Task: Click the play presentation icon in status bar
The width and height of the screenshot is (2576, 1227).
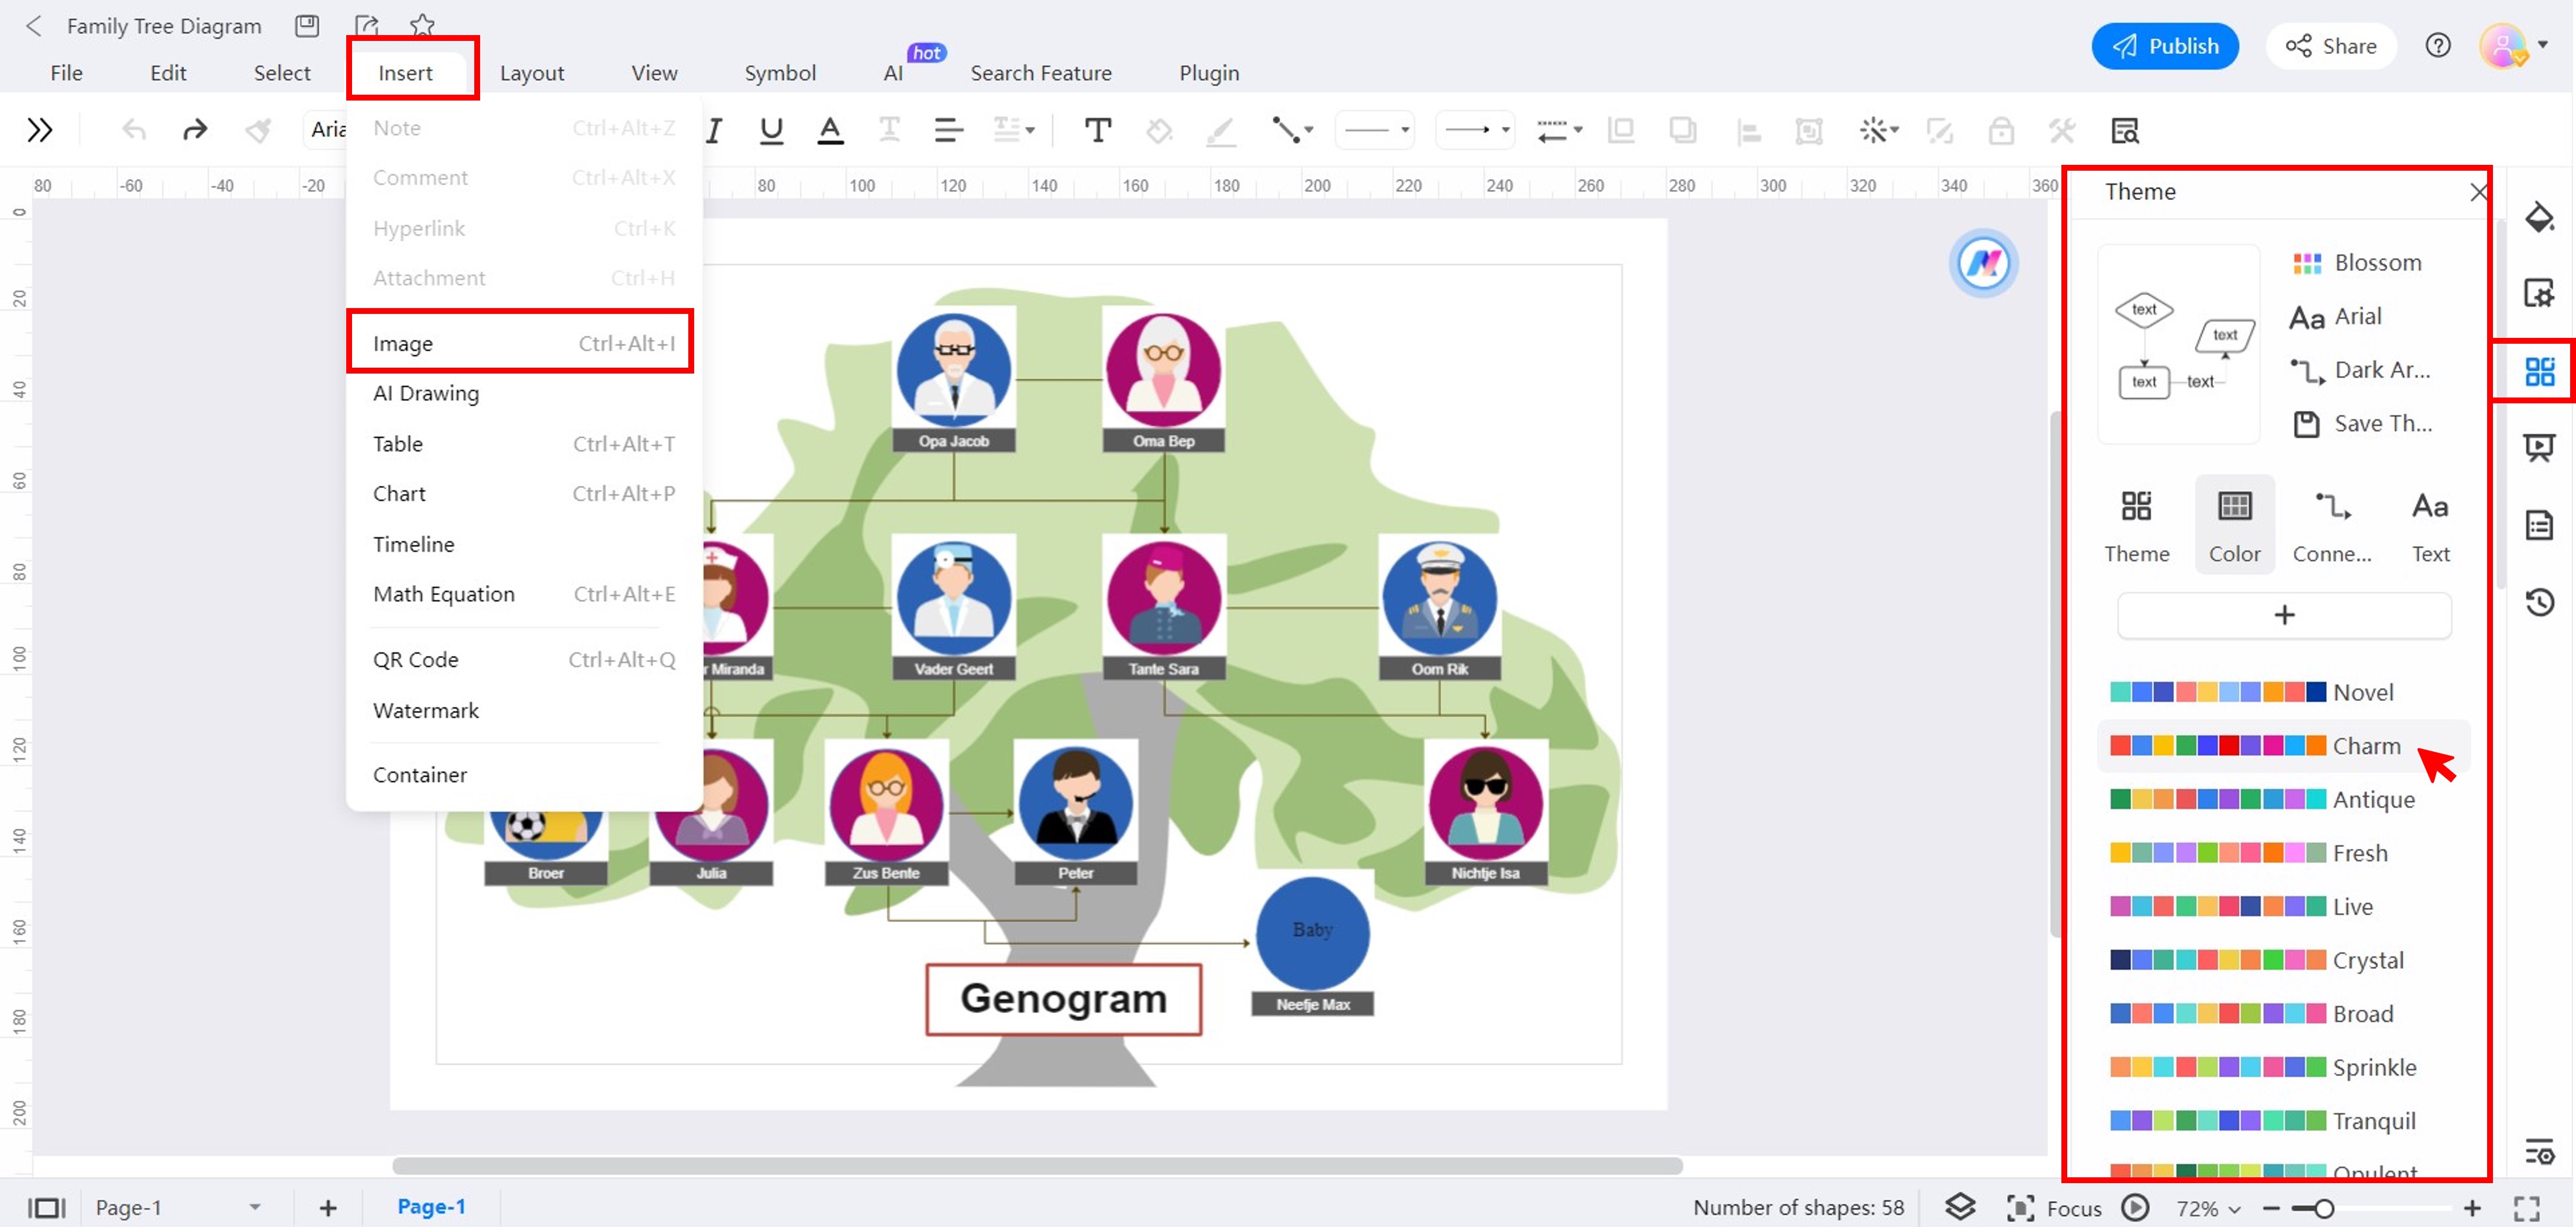Action: [x=2135, y=1208]
